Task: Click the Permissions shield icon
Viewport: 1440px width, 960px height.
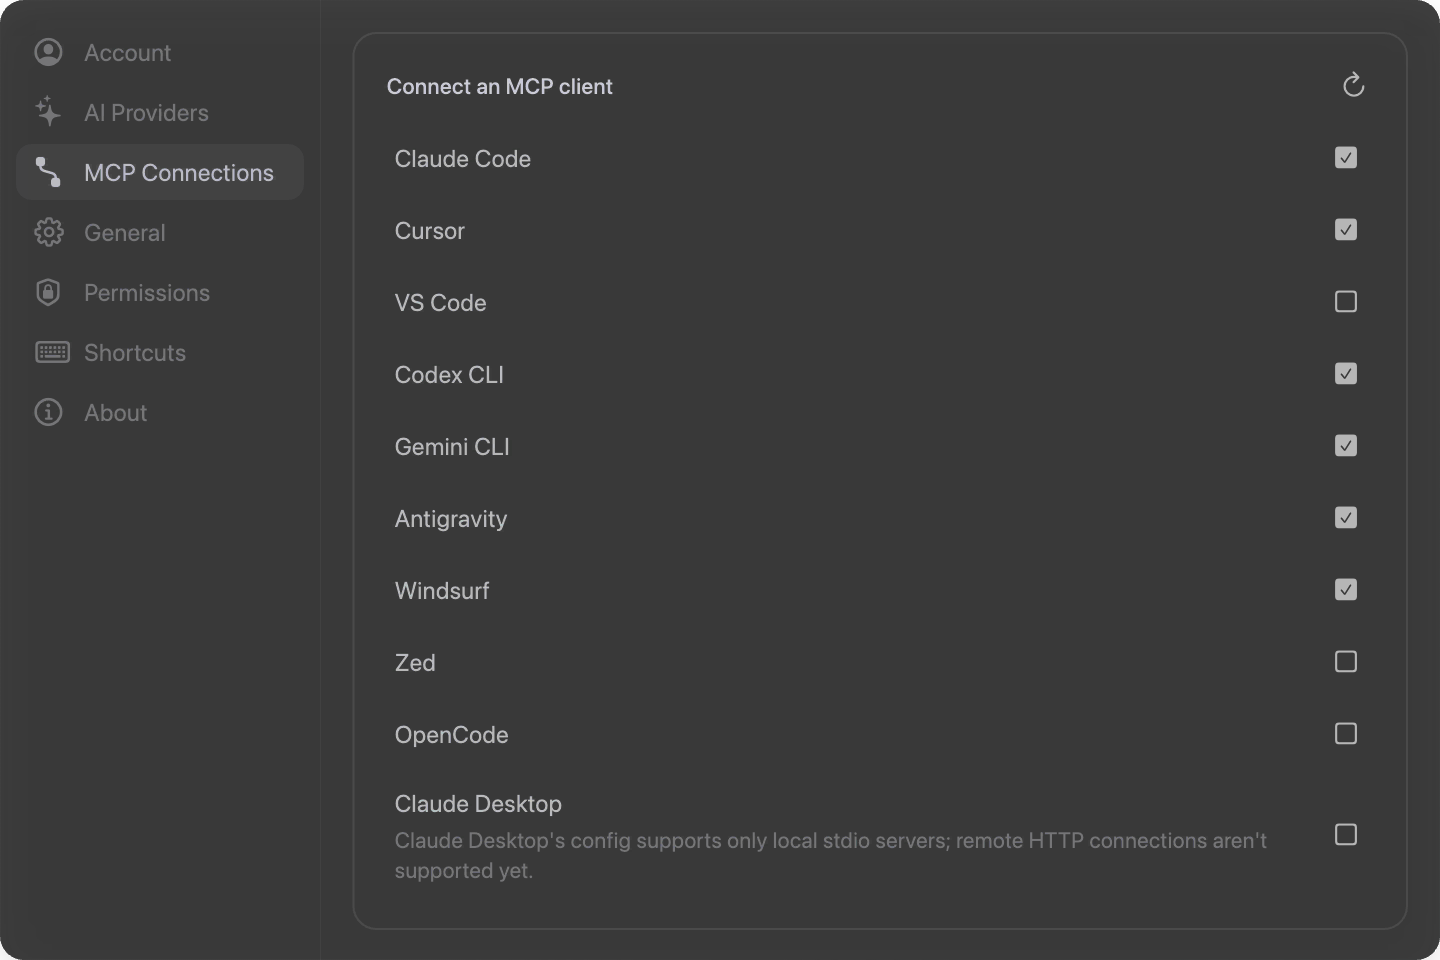Action: tap(48, 292)
